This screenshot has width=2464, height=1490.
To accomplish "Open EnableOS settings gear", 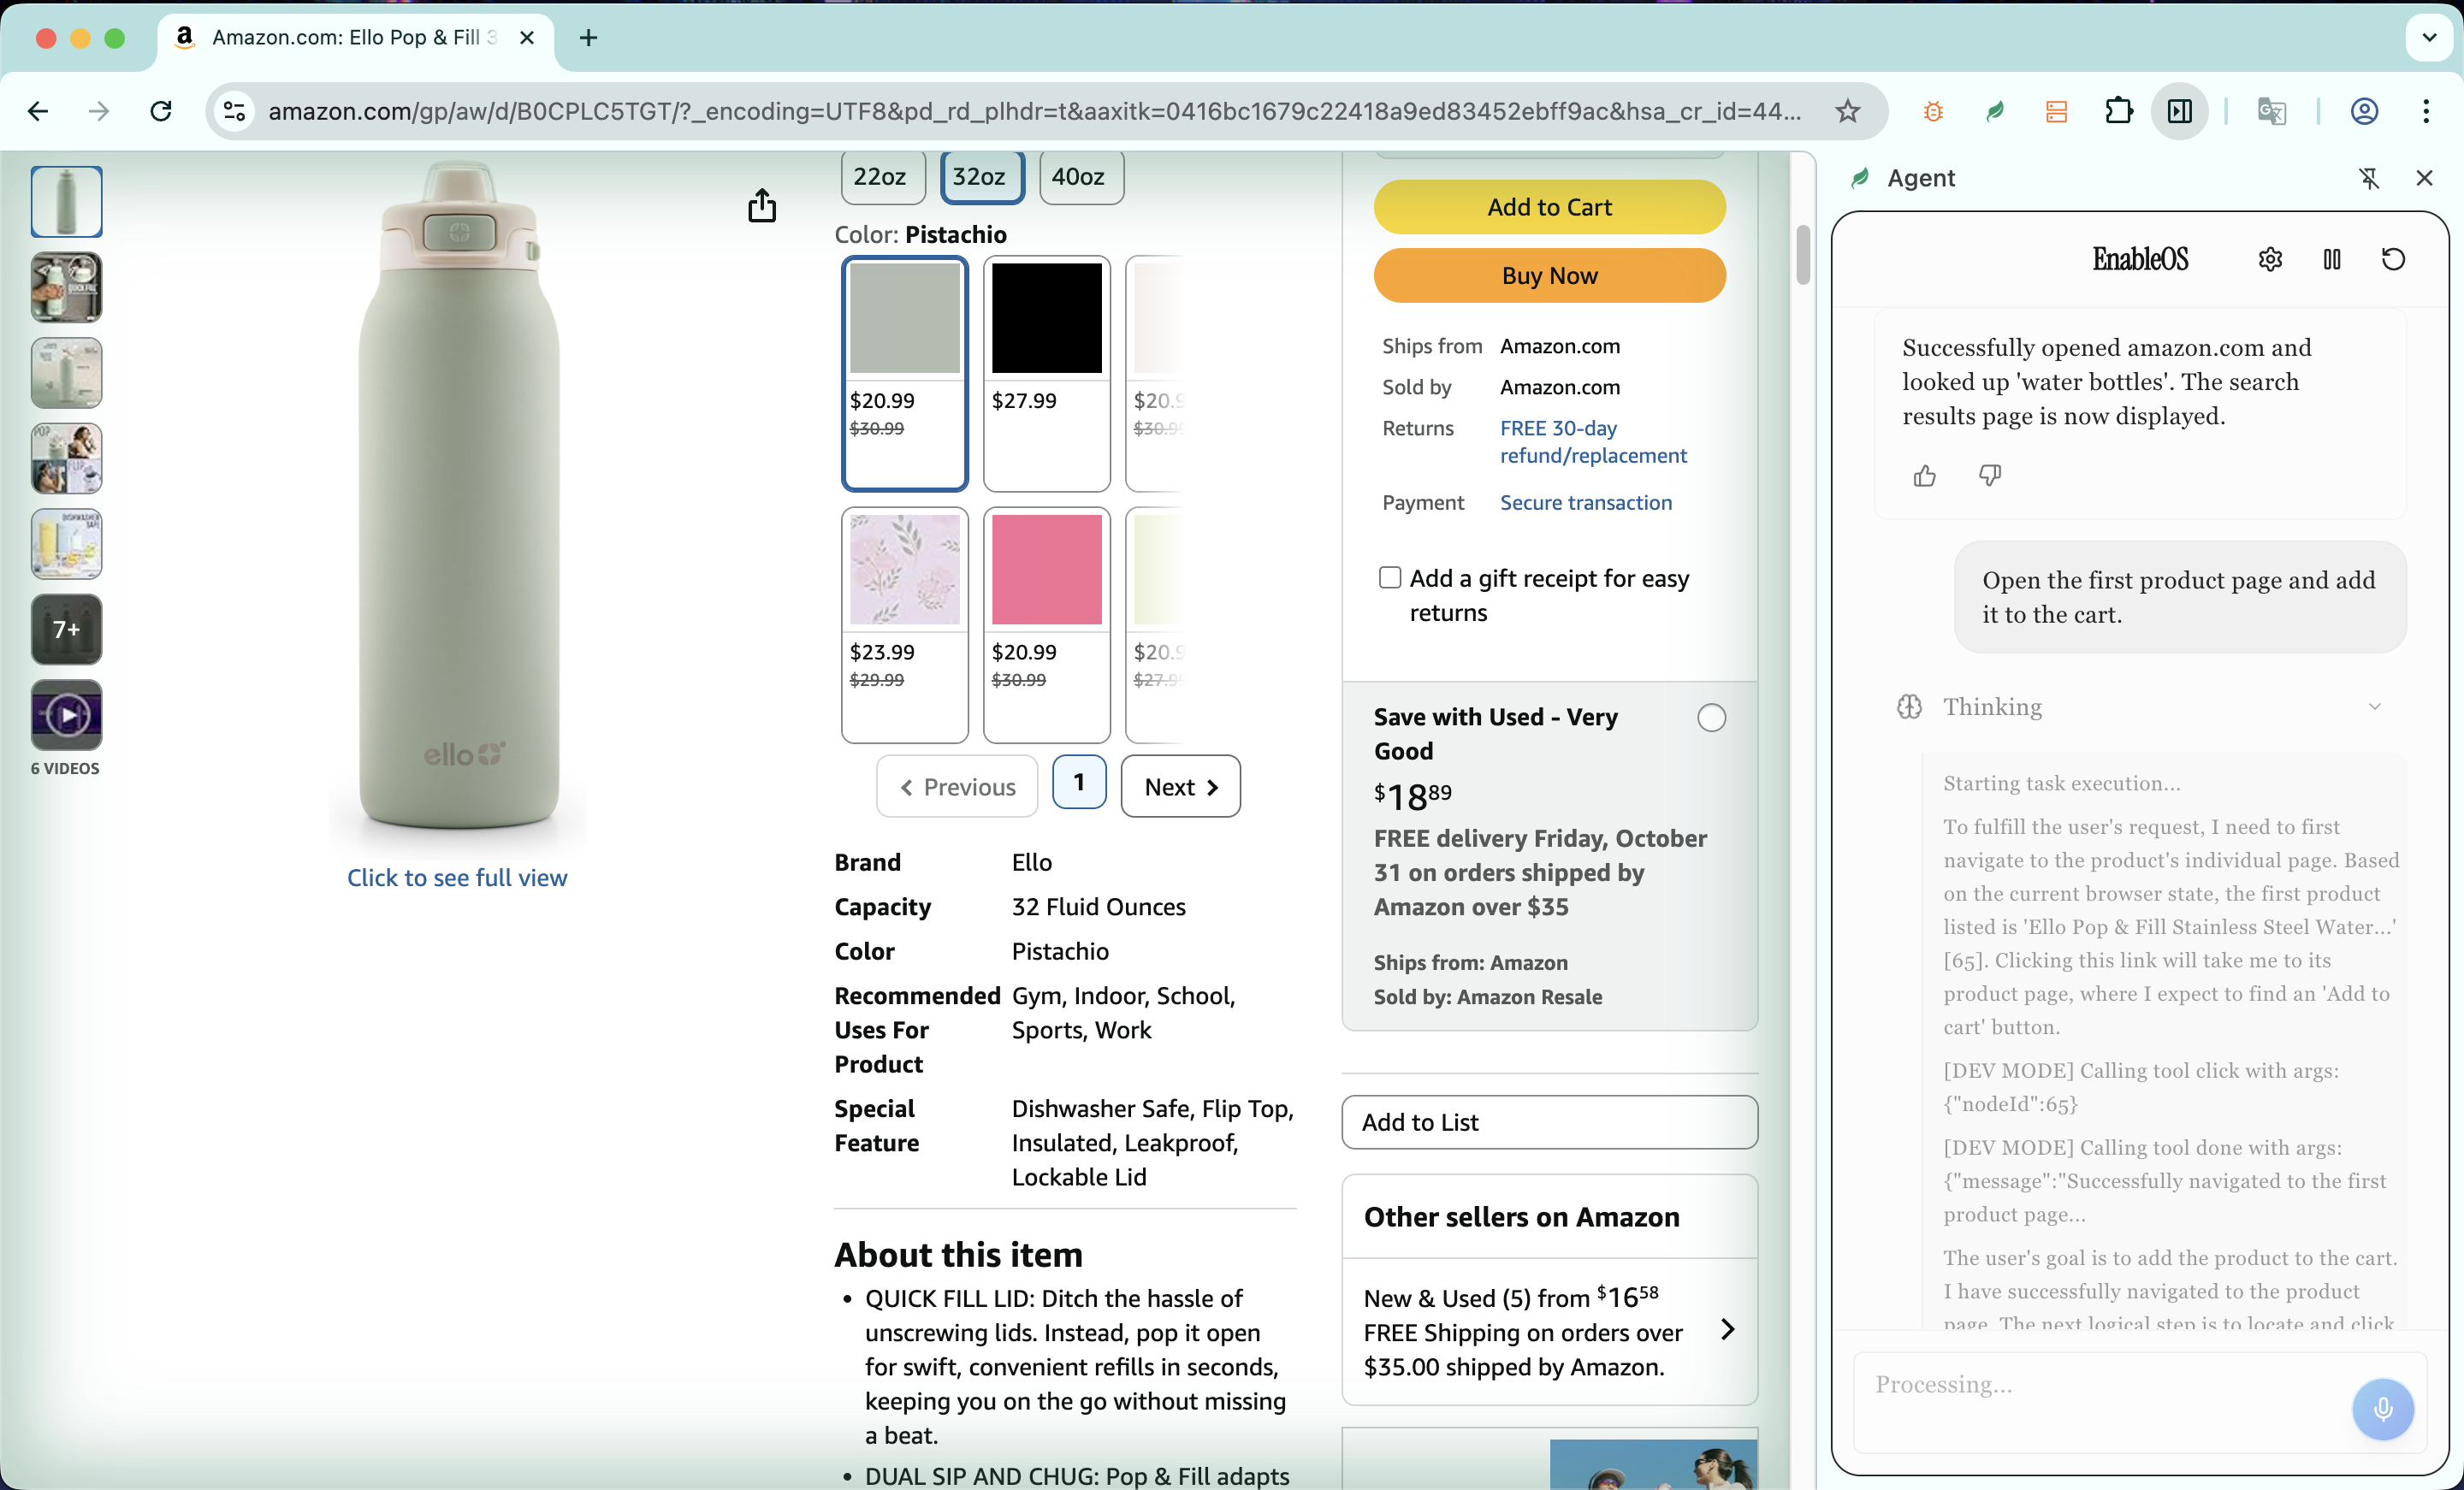I will 2270,260.
